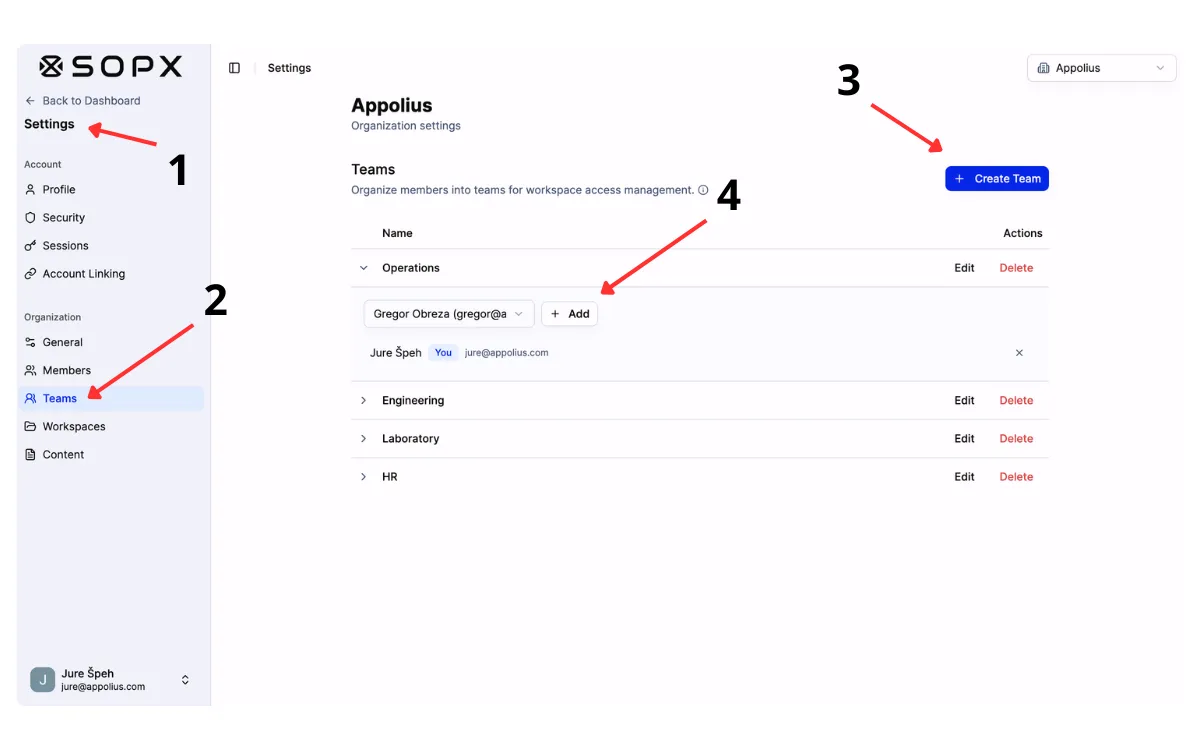
Task: Remove Jure Špeh with the X control
Action: click(x=1019, y=352)
